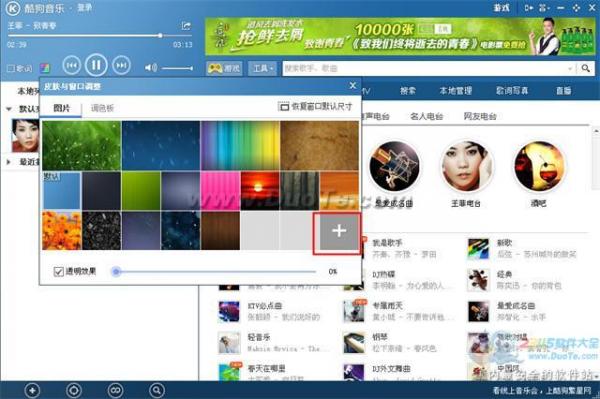This screenshot has height=399, width=600.
Task: Open the skin color icon beside lyrics
Action: pos(45,68)
